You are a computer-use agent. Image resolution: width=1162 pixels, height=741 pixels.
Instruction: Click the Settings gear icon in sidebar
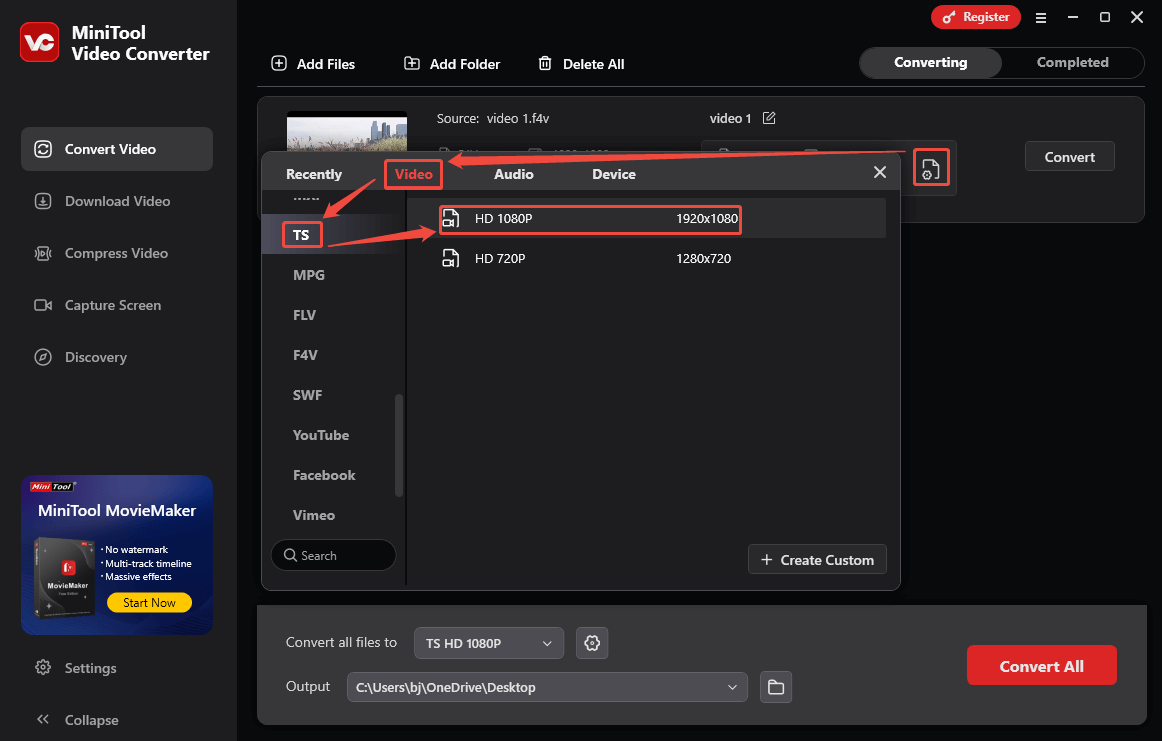(43, 668)
